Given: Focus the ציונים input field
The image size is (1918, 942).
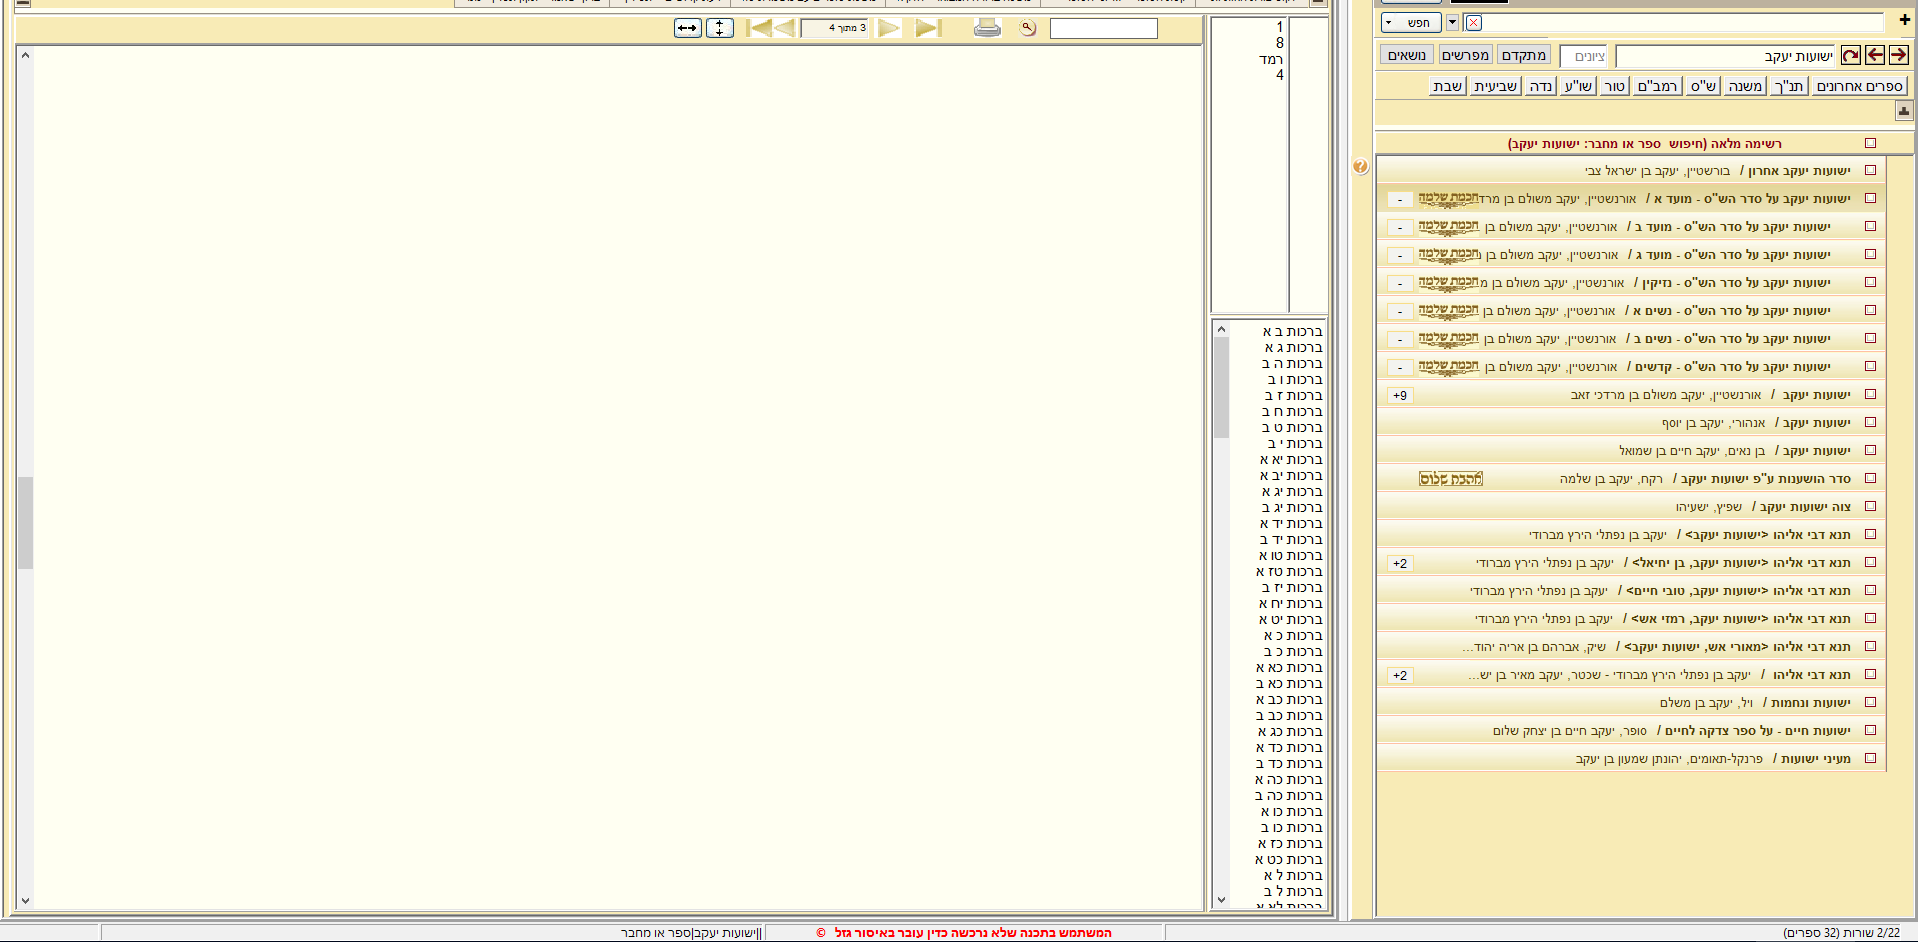Looking at the screenshot, I should pos(1583,56).
